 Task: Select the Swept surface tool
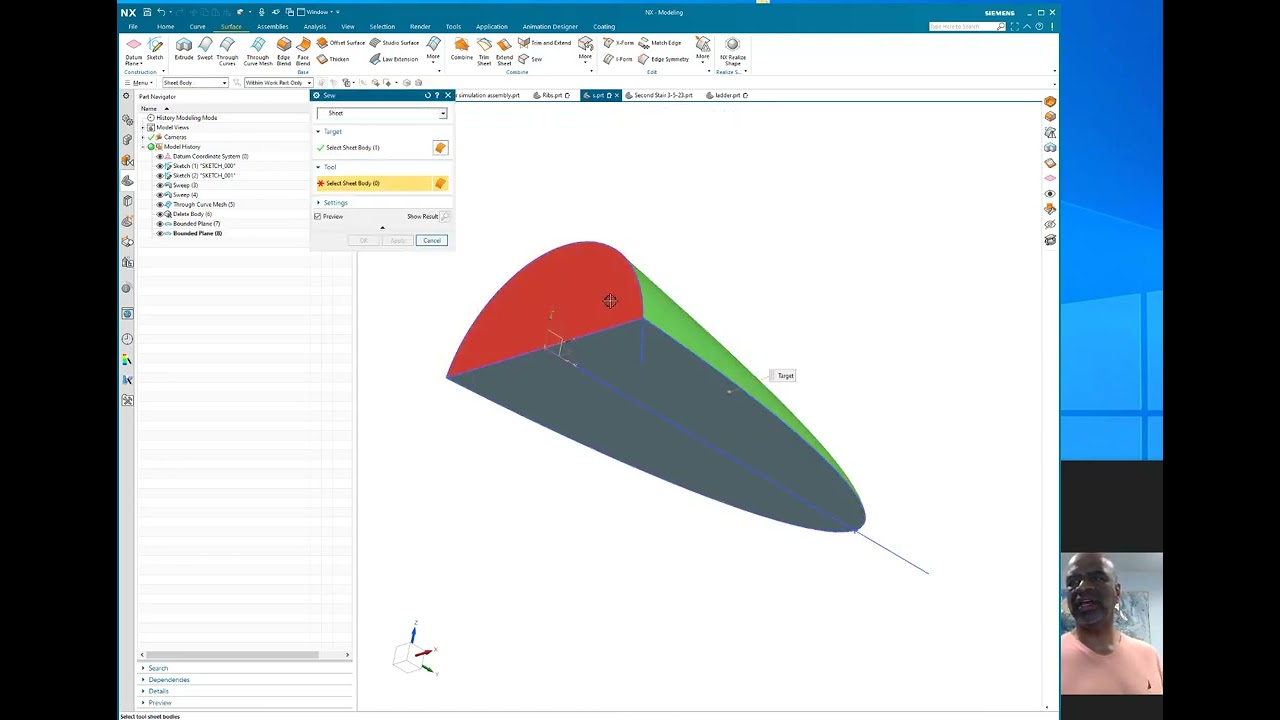pyautogui.click(x=205, y=50)
